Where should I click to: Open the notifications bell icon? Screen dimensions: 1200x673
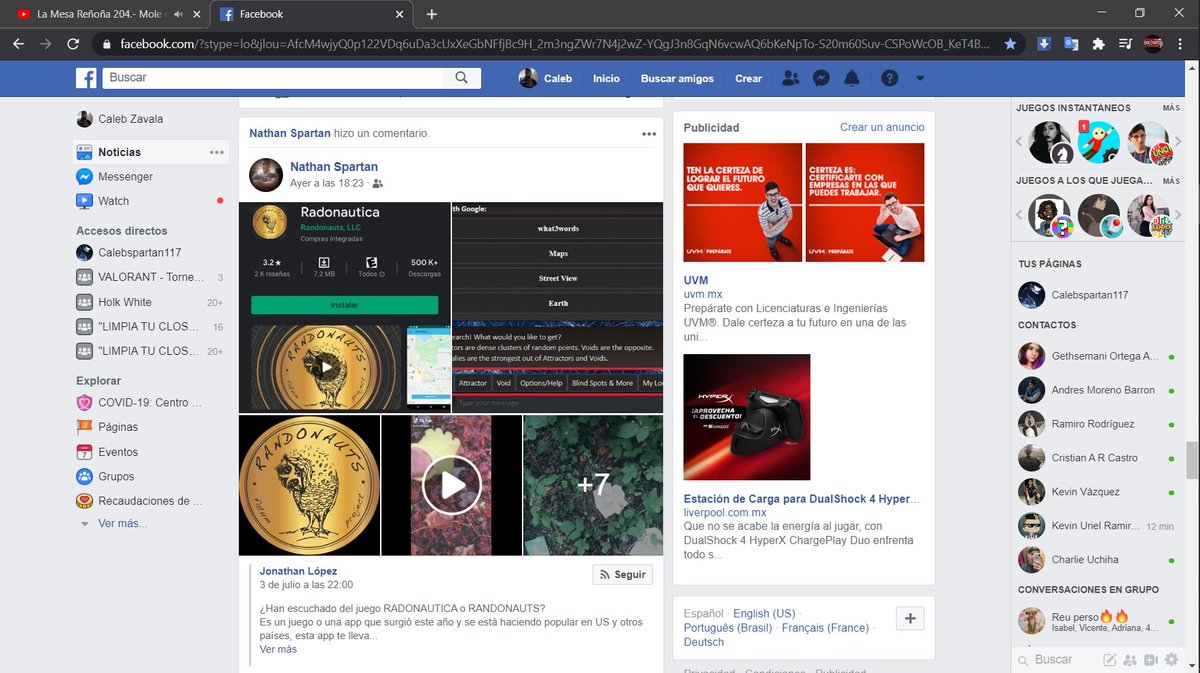(852, 78)
